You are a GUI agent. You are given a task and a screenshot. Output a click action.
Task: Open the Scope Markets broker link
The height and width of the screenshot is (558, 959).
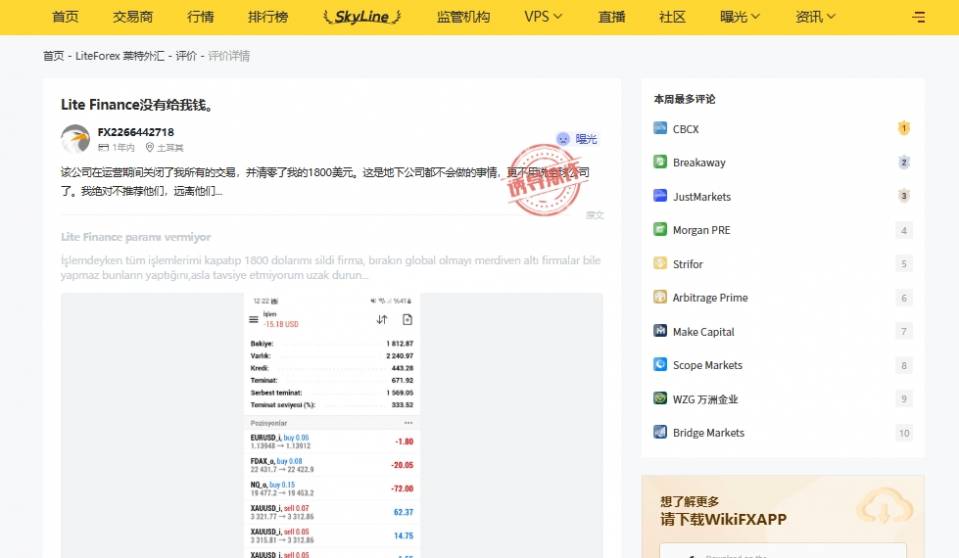708,365
